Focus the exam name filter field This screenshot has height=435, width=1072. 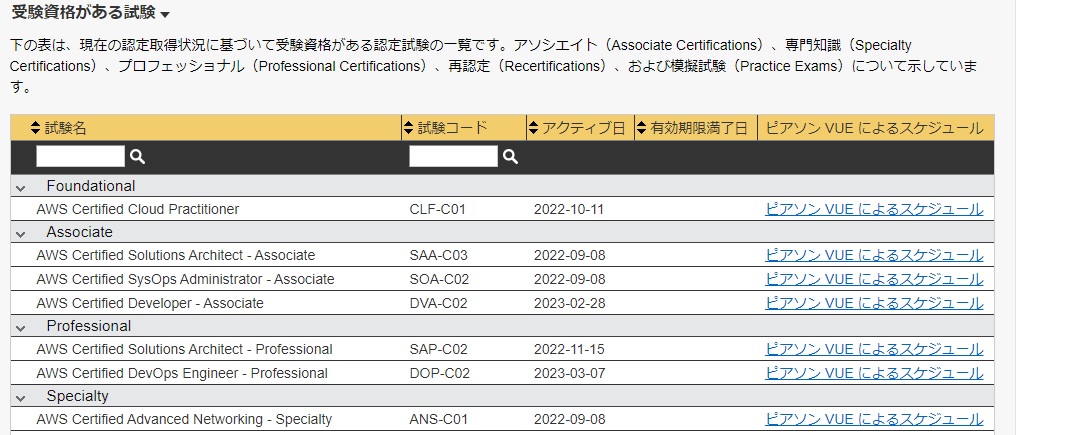pyautogui.click(x=81, y=157)
